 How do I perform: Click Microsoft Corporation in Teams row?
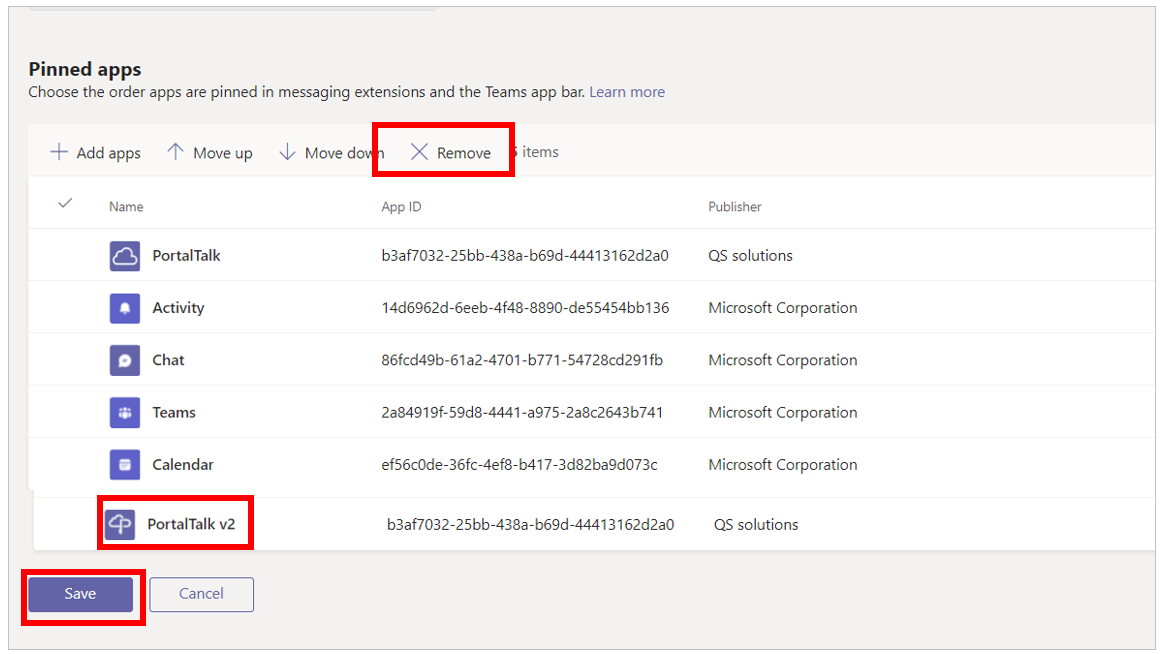[x=783, y=412]
